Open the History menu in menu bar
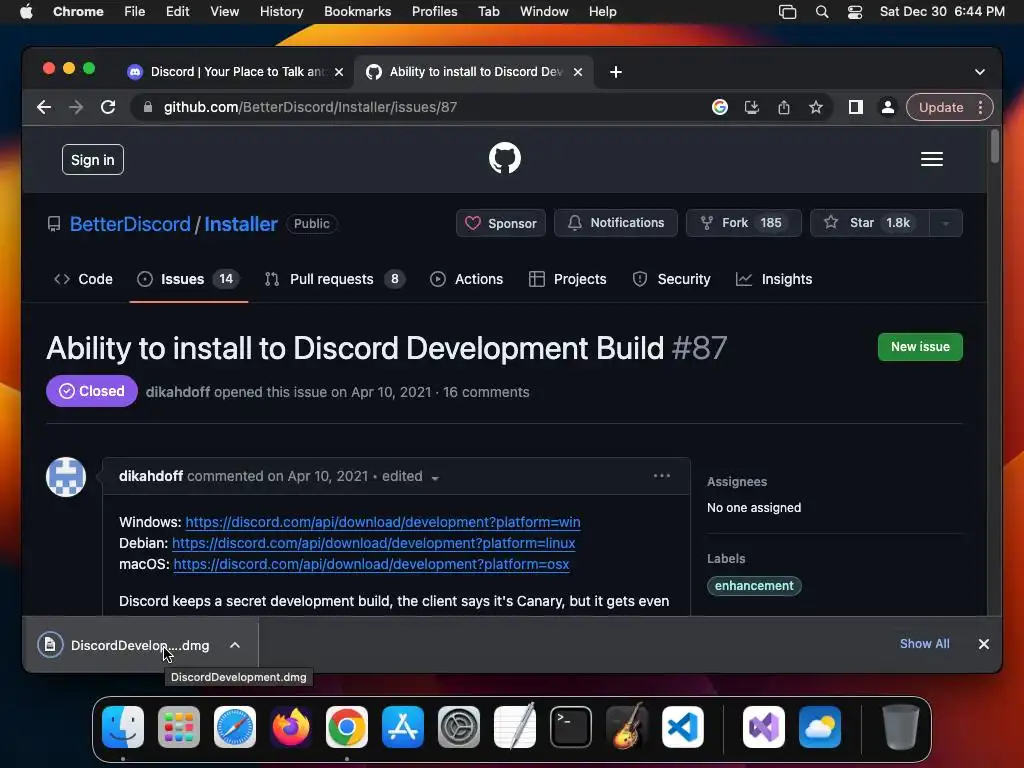Viewport: 1024px width, 768px height. (281, 12)
